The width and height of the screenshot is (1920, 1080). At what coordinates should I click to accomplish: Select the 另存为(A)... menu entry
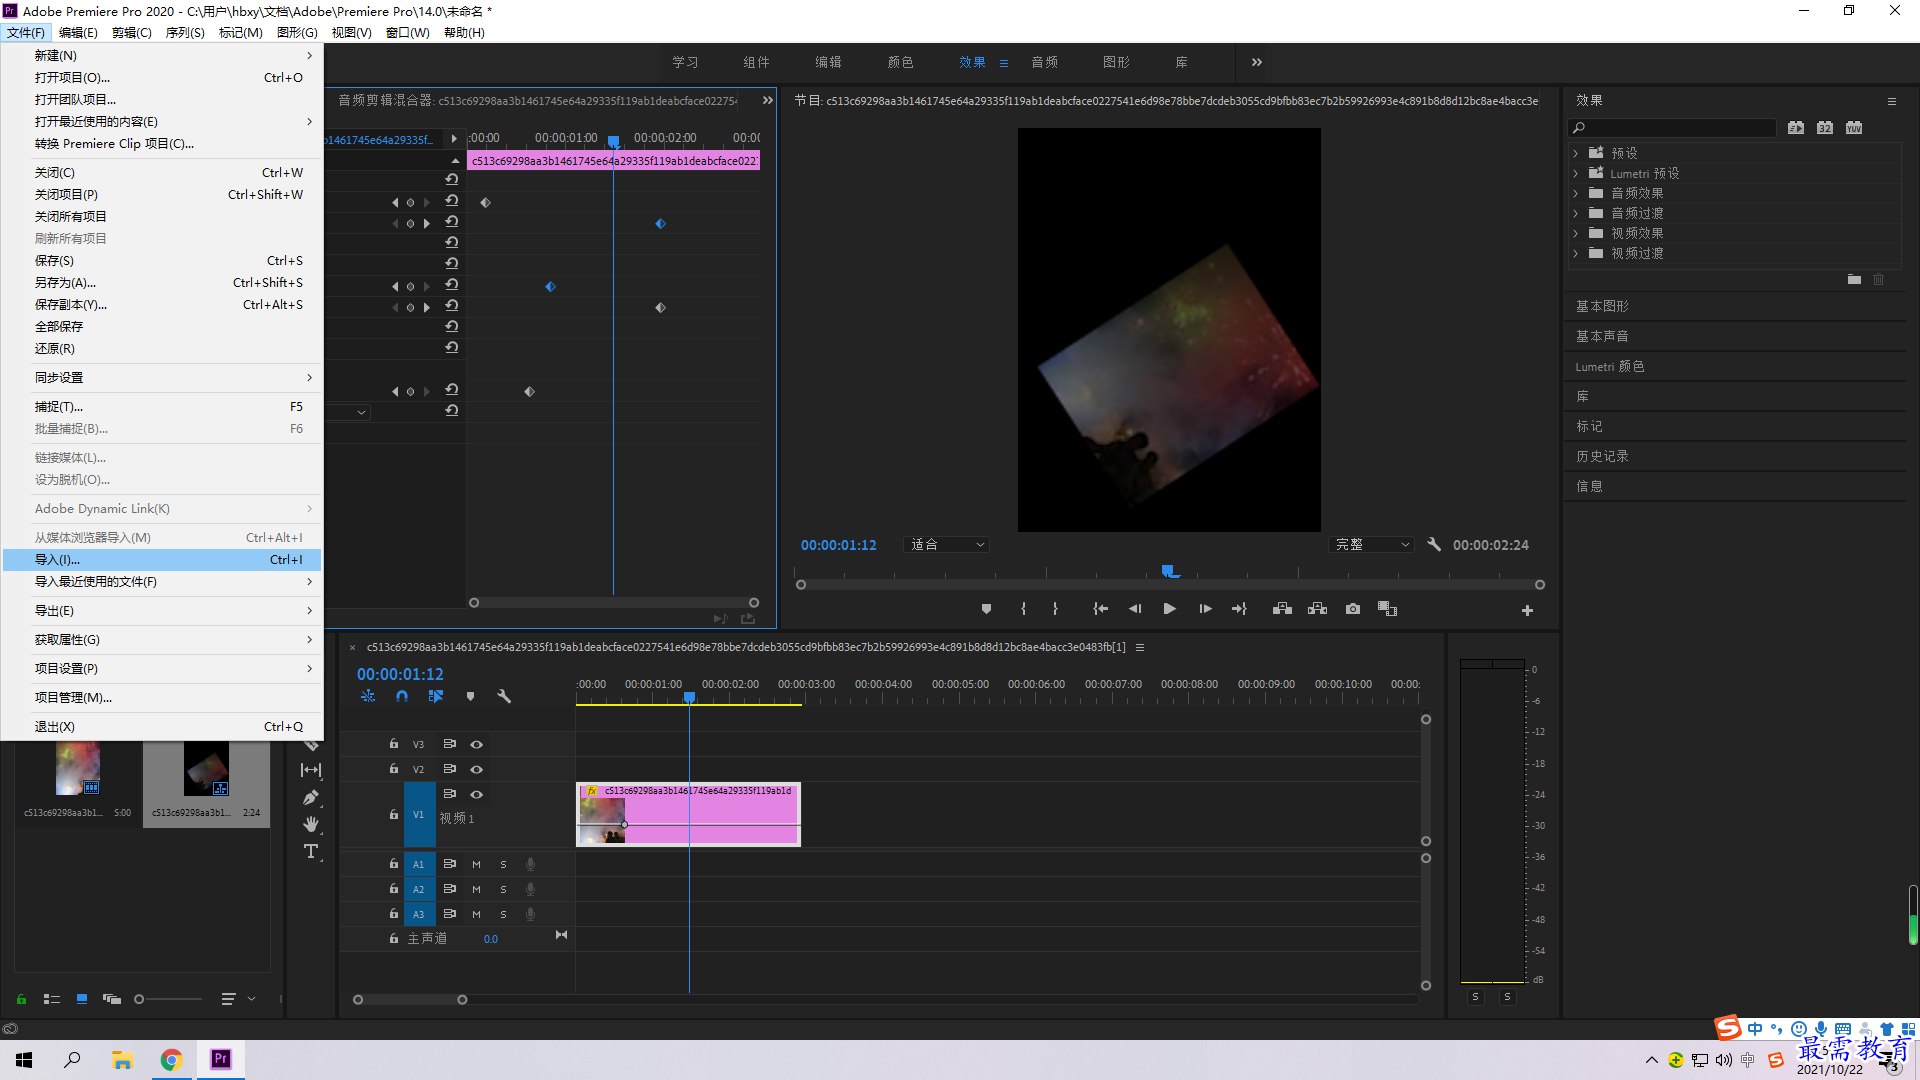[162, 283]
